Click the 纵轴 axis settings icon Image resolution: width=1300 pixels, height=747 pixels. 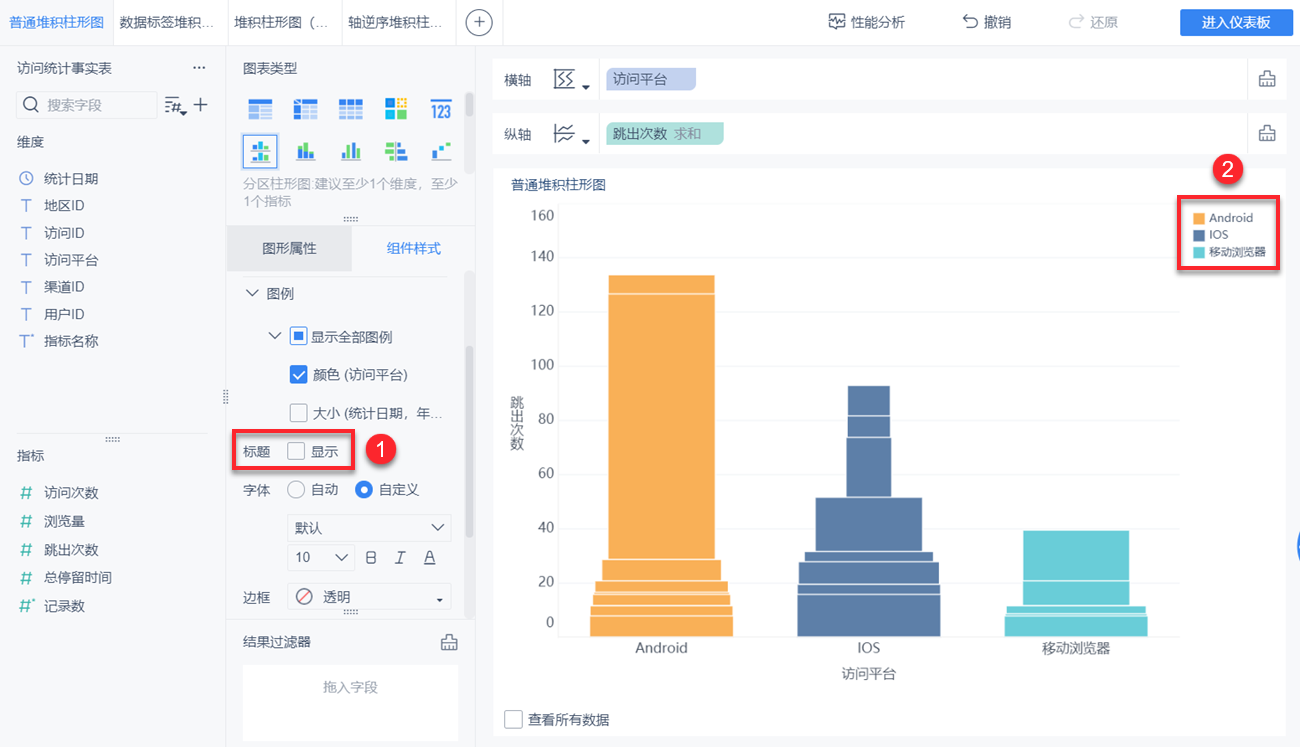[570, 134]
